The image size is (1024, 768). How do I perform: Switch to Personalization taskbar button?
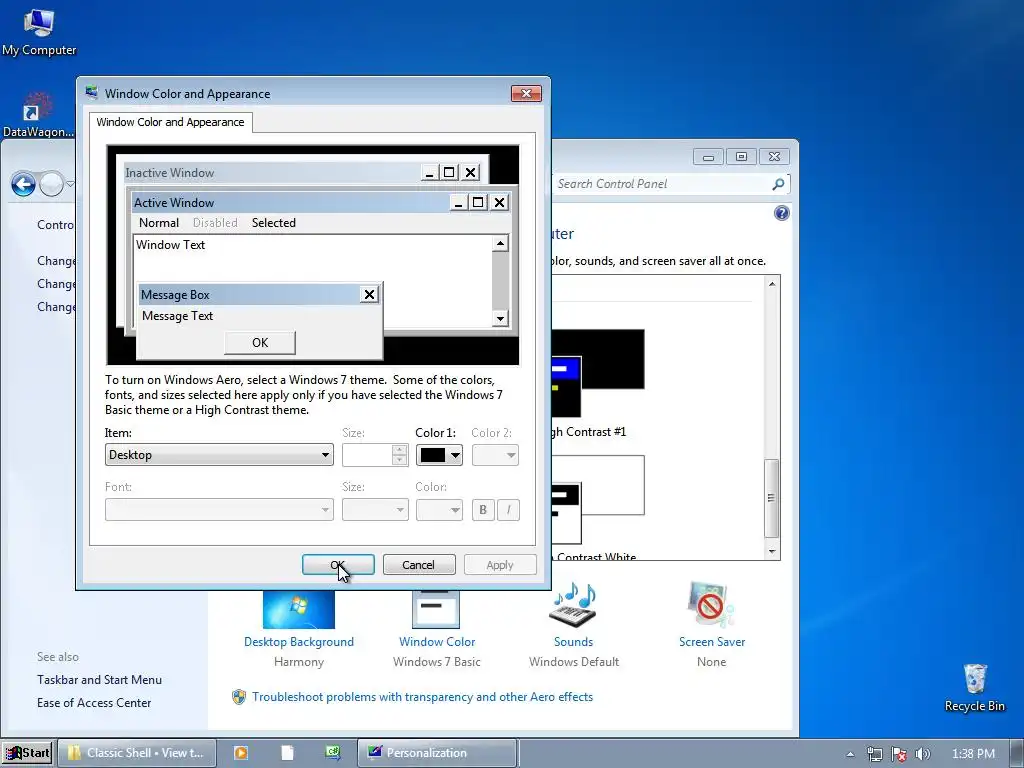click(x=437, y=752)
